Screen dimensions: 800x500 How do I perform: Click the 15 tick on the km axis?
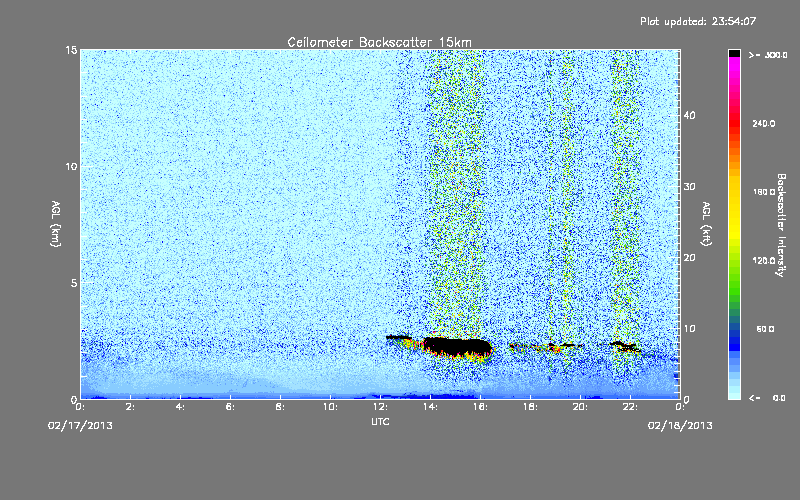71,50
